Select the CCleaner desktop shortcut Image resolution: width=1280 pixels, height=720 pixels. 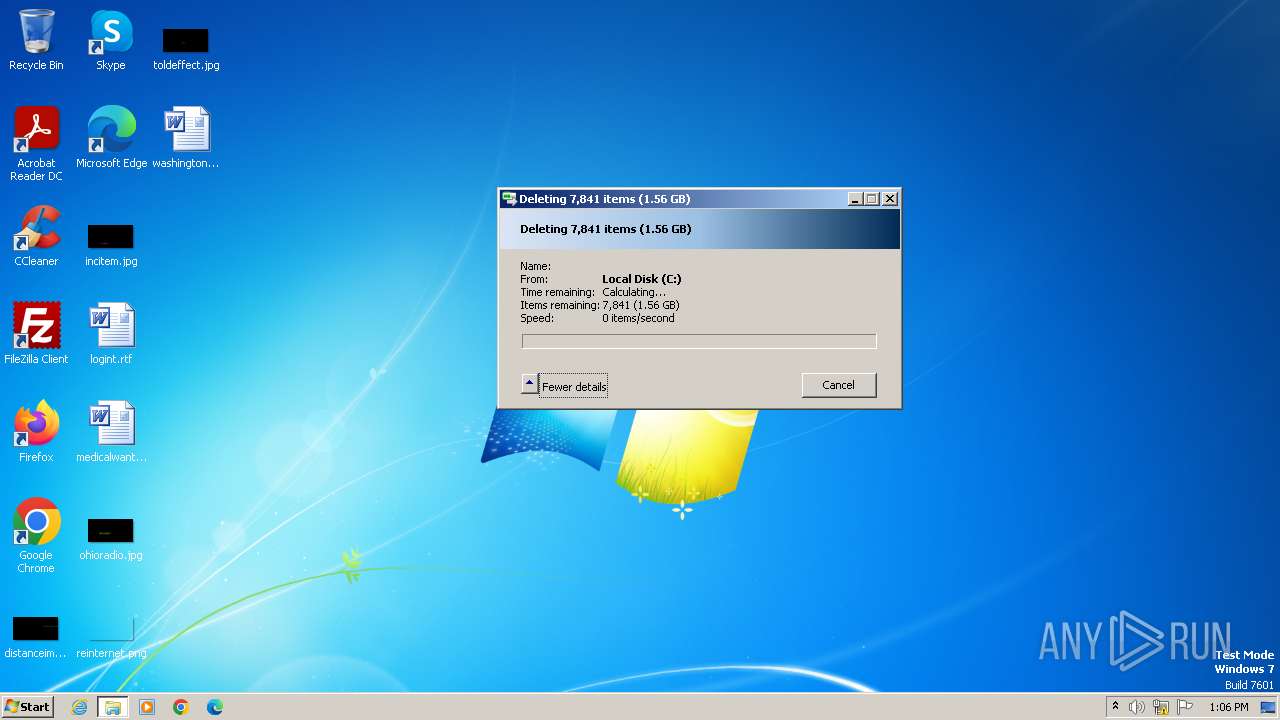click(36, 236)
